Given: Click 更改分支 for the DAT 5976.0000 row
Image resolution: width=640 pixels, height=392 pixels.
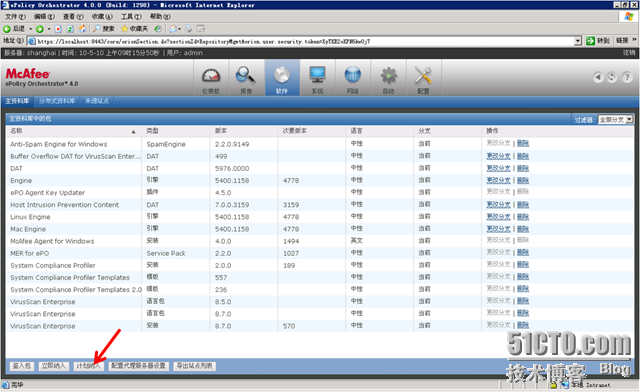Looking at the screenshot, I should coord(498,168).
